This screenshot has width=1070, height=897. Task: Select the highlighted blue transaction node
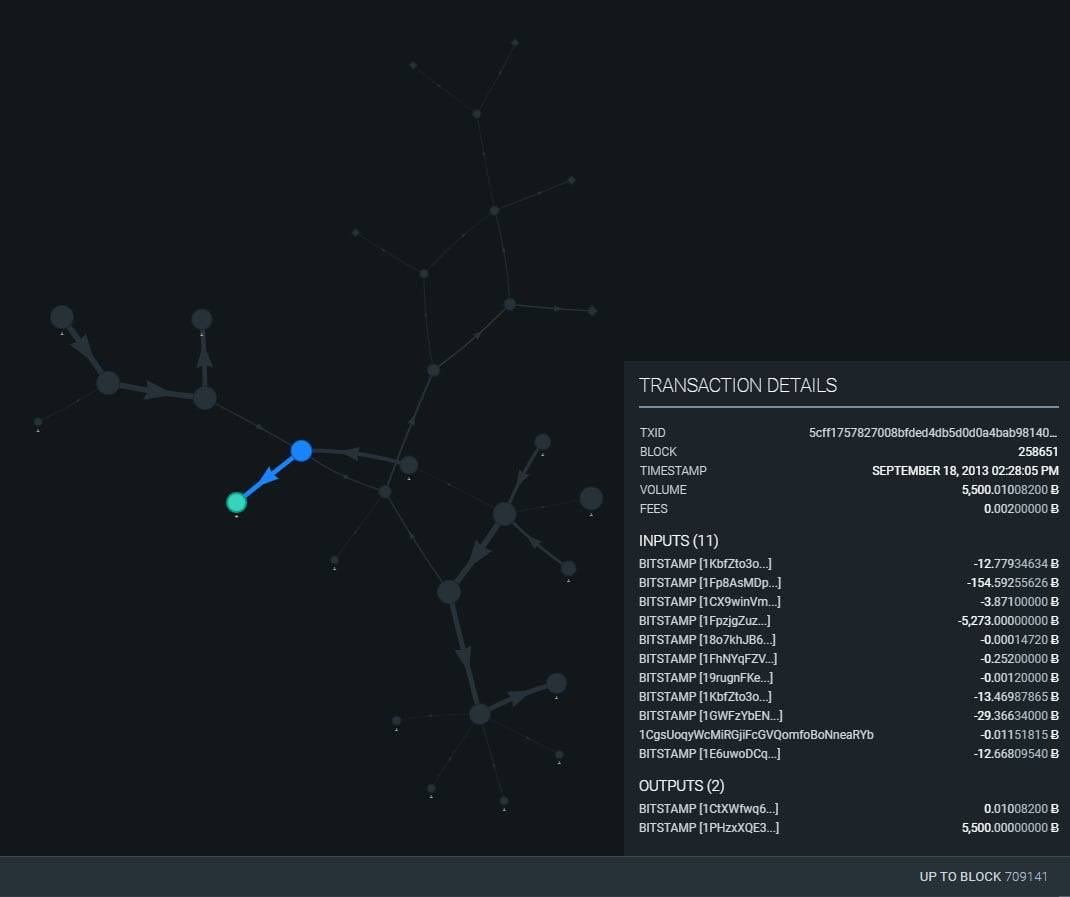pyautogui.click(x=301, y=451)
